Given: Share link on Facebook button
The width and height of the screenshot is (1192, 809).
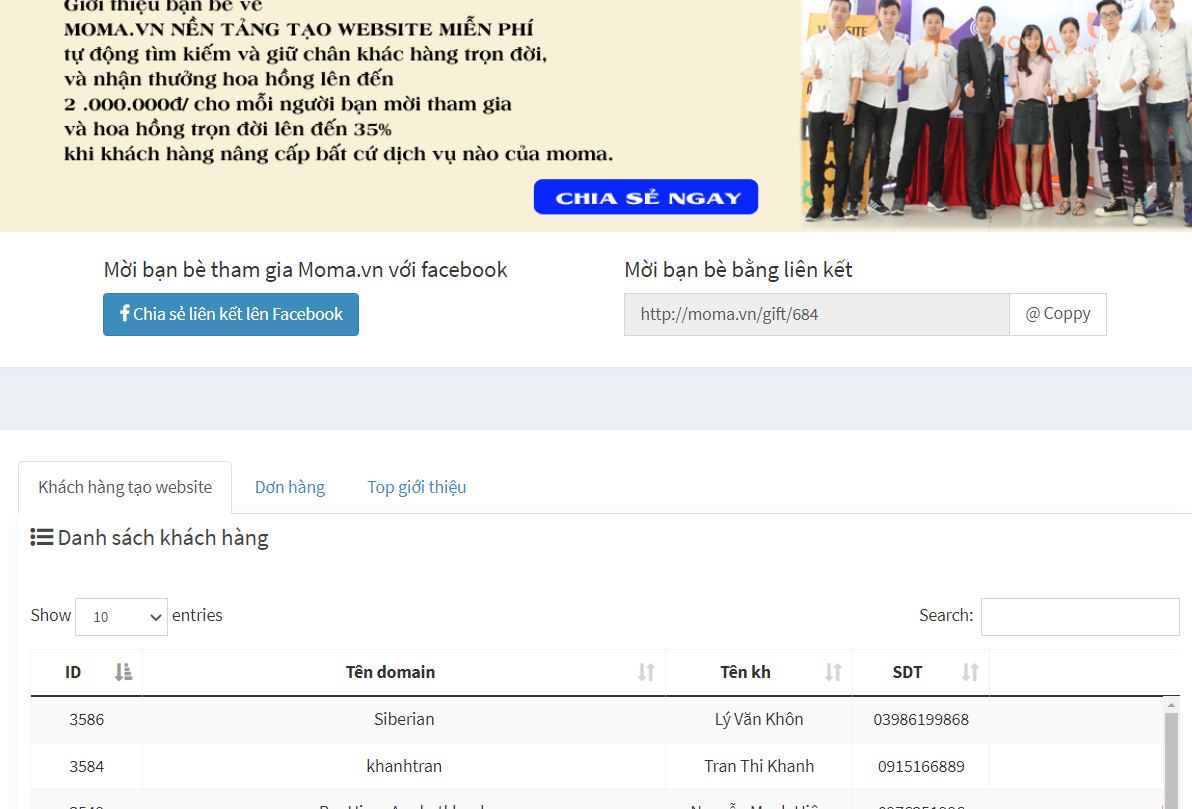Looking at the screenshot, I should coord(231,314).
